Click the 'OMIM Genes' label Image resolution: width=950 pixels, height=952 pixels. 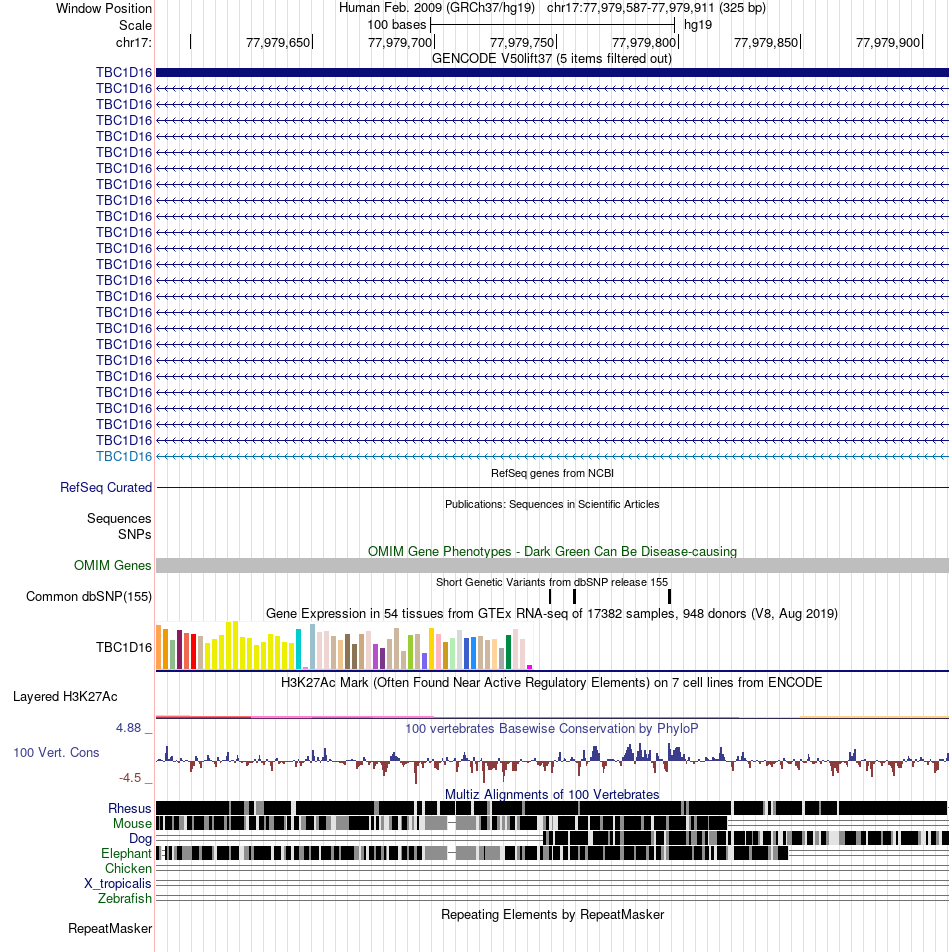tap(112, 565)
